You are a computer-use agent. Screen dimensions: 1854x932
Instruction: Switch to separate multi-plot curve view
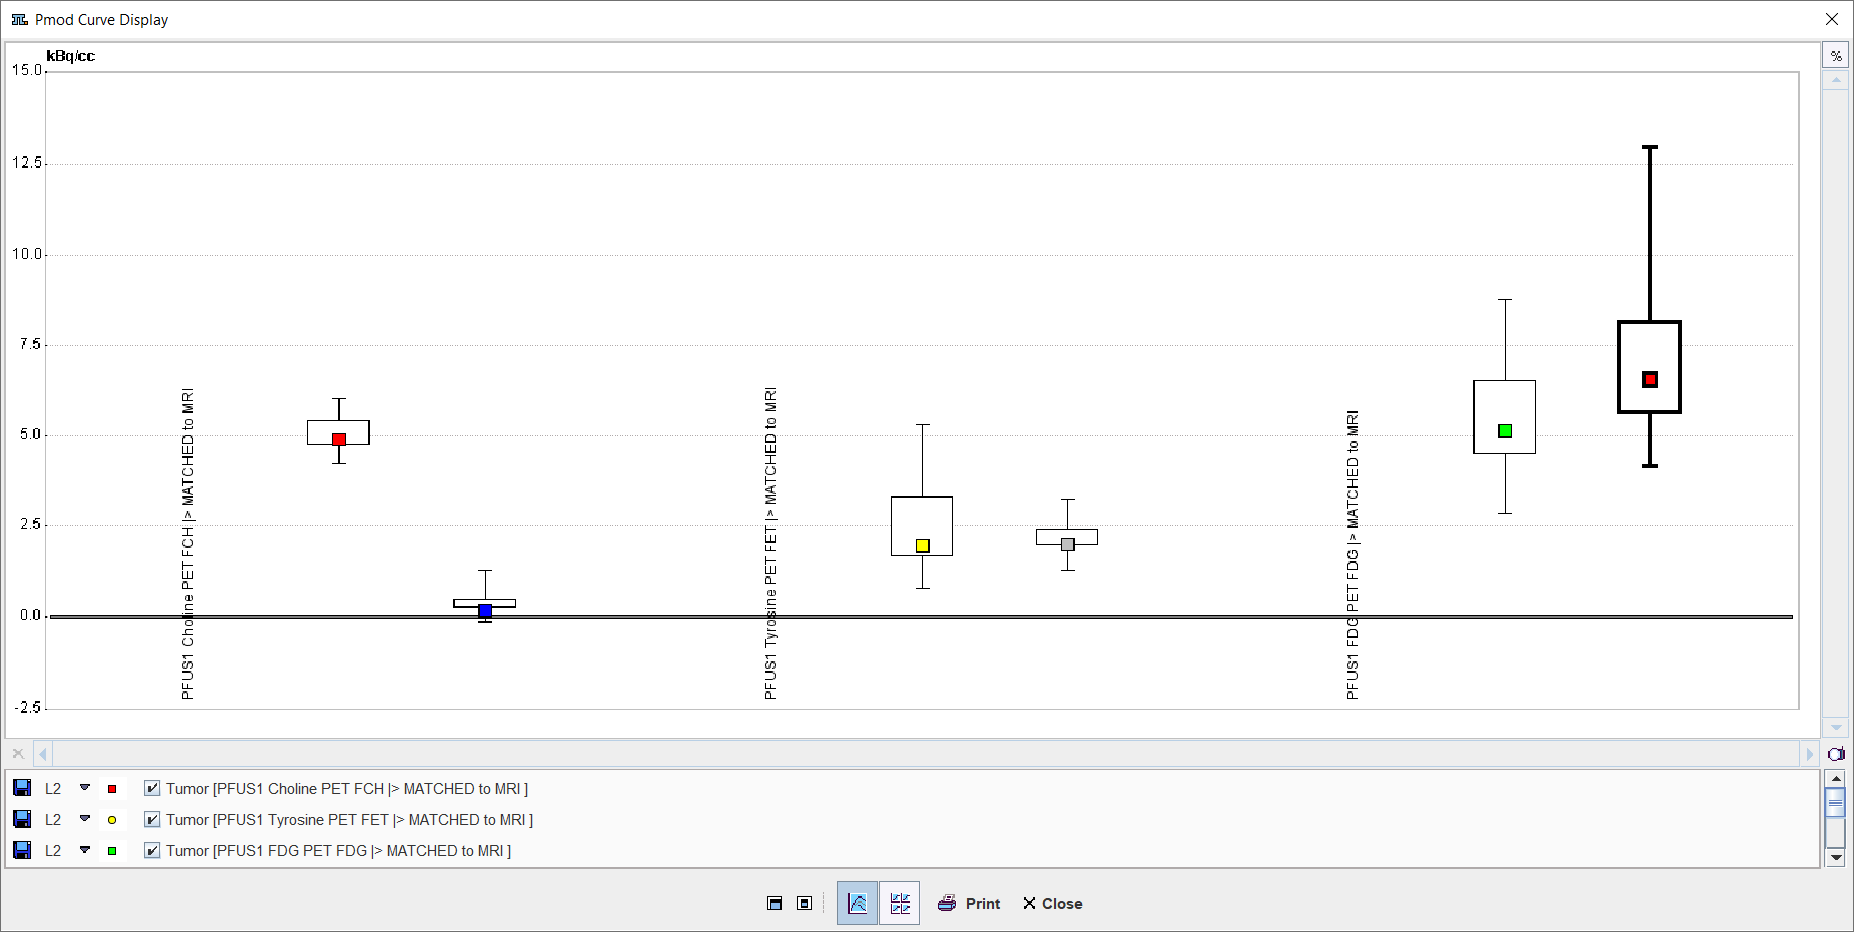[x=900, y=903]
